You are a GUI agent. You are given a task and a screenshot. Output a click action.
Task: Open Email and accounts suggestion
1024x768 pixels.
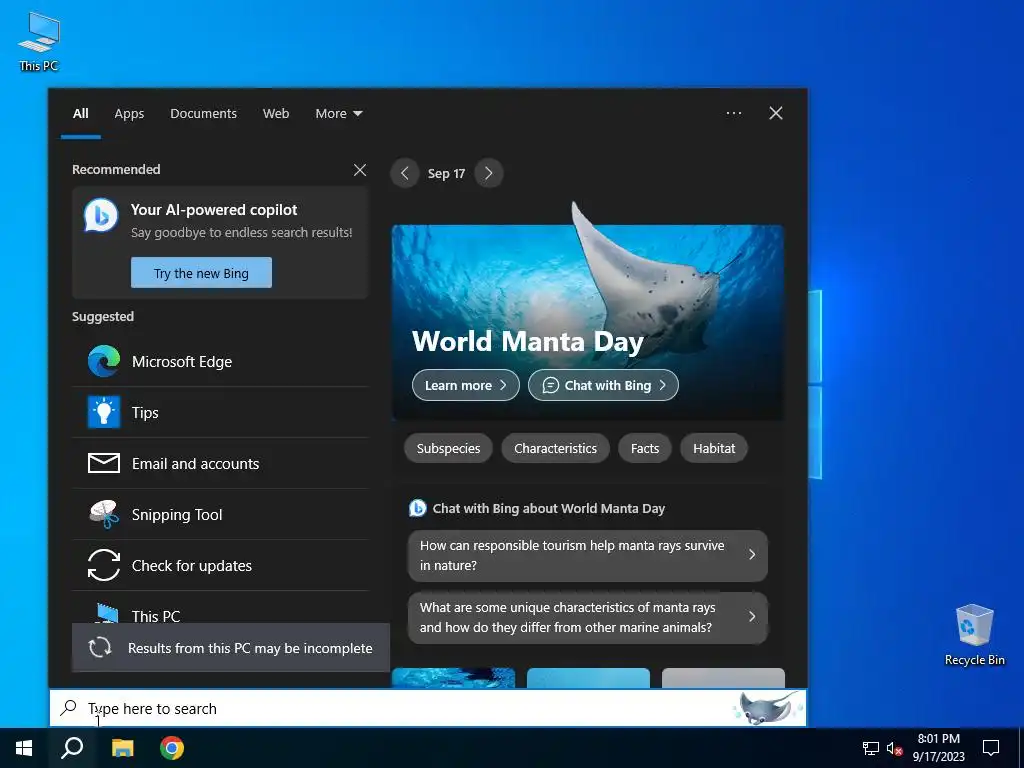220,463
